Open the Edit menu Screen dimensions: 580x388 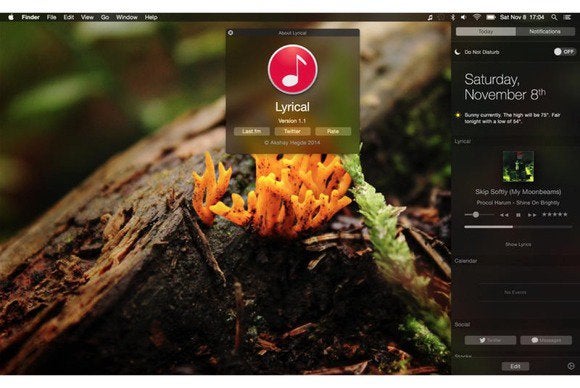click(x=68, y=17)
